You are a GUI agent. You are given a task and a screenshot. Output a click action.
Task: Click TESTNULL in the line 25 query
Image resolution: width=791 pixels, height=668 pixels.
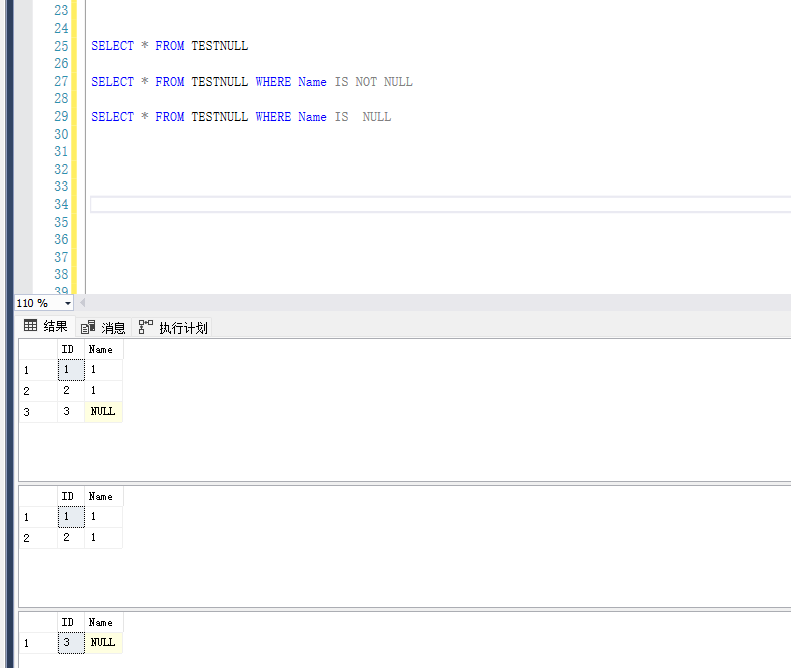[x=219, y=46]
